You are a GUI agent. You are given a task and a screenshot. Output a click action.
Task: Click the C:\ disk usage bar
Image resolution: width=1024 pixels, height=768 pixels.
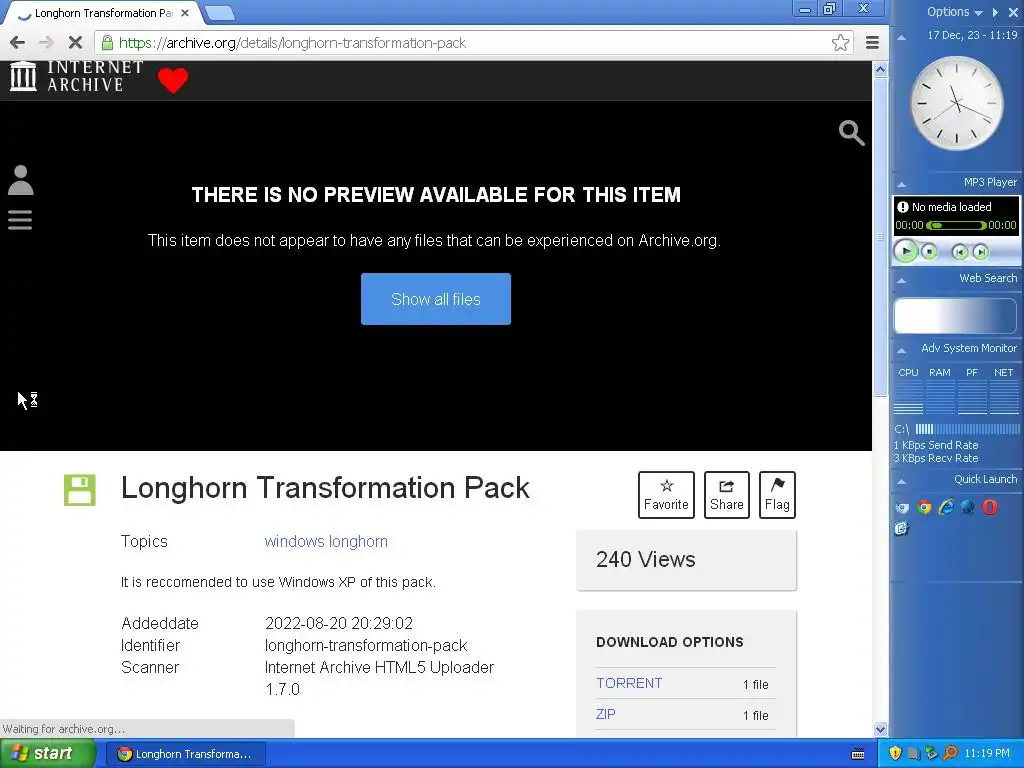point(967,429)
